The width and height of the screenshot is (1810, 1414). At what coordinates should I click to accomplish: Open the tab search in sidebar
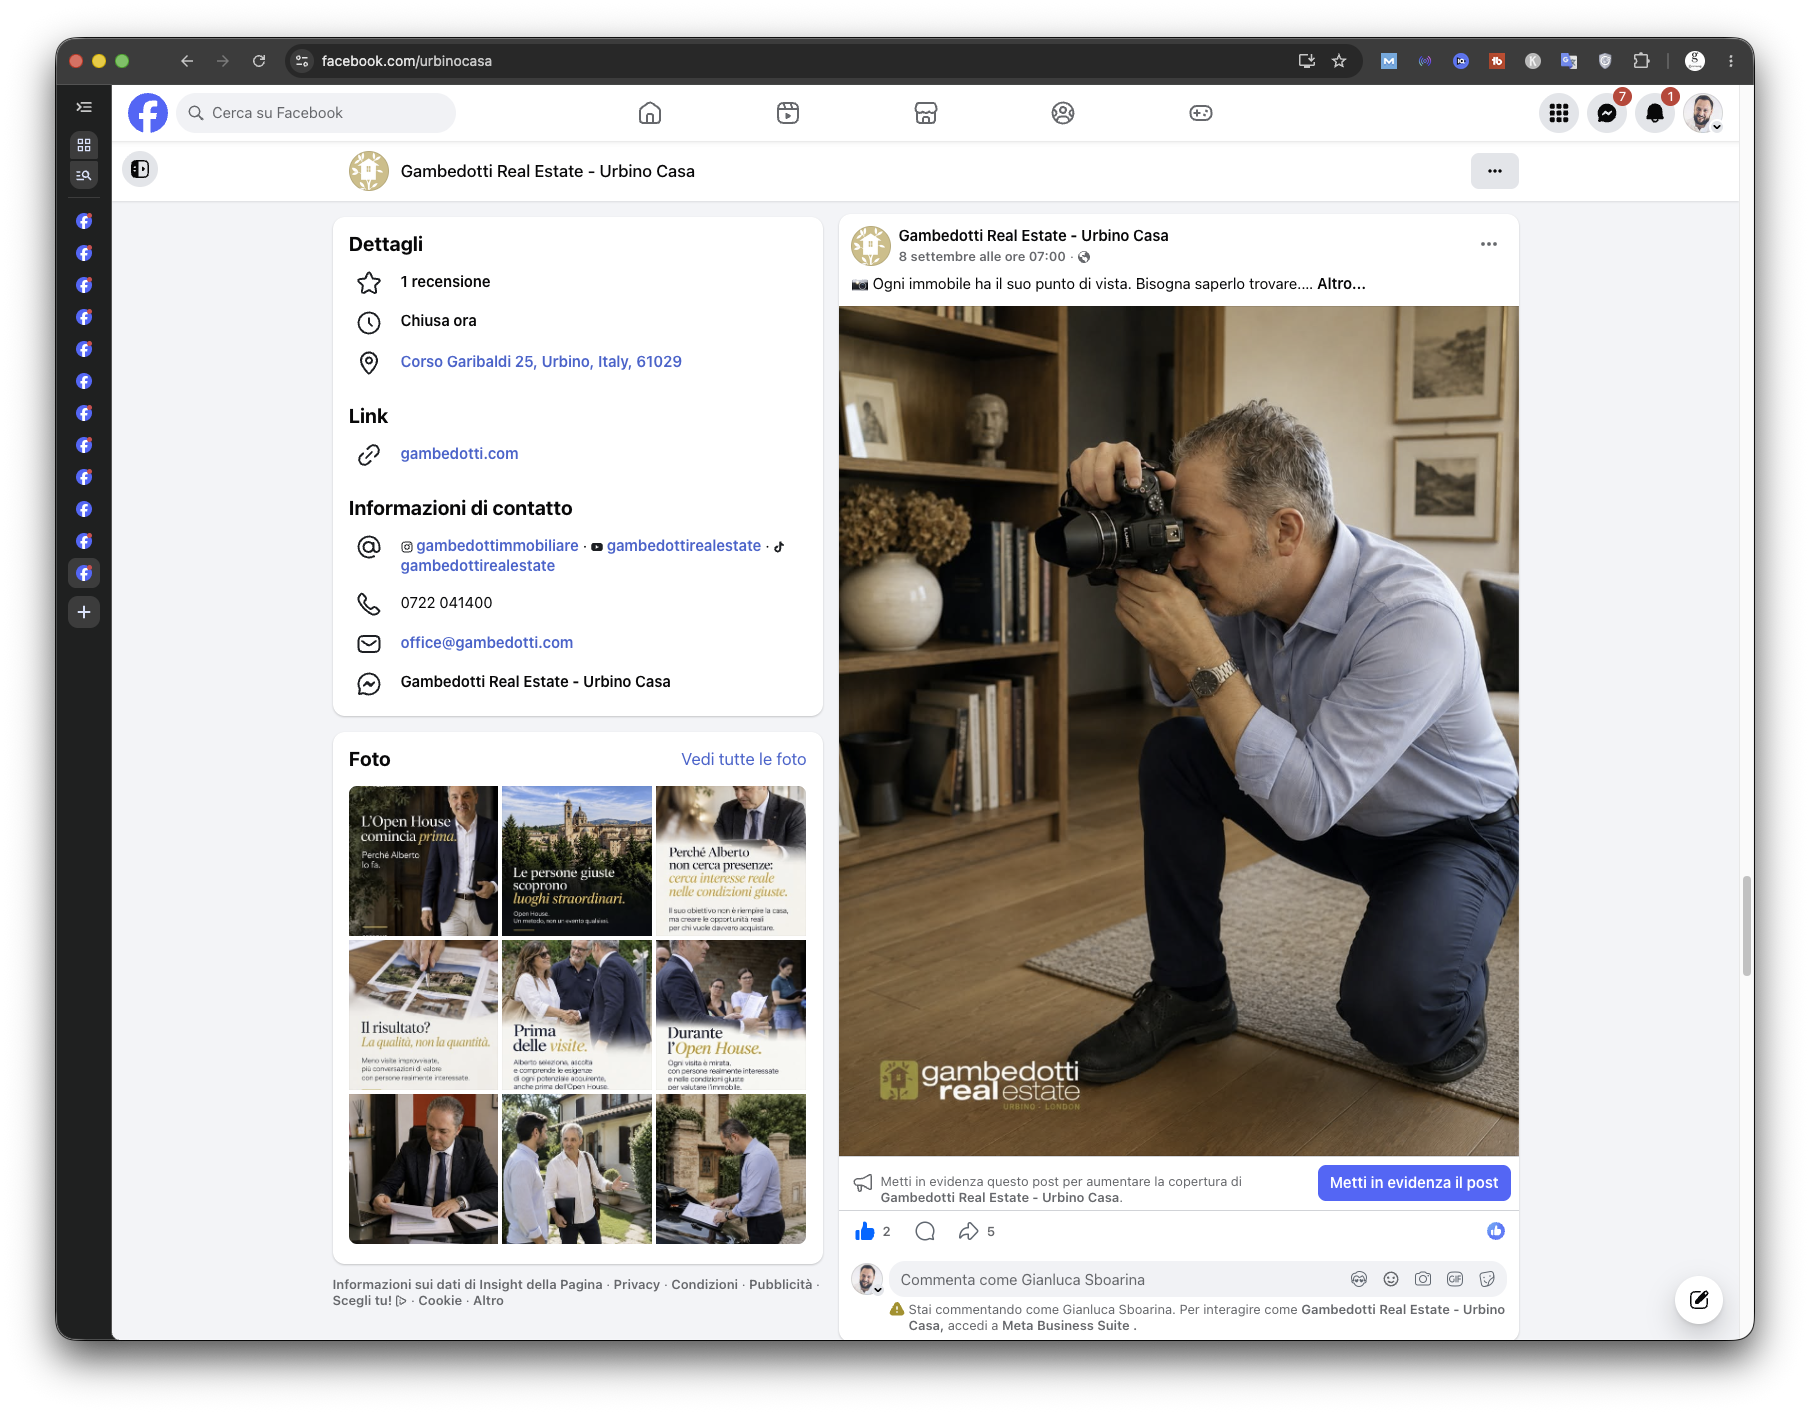[x=84, y=175]
